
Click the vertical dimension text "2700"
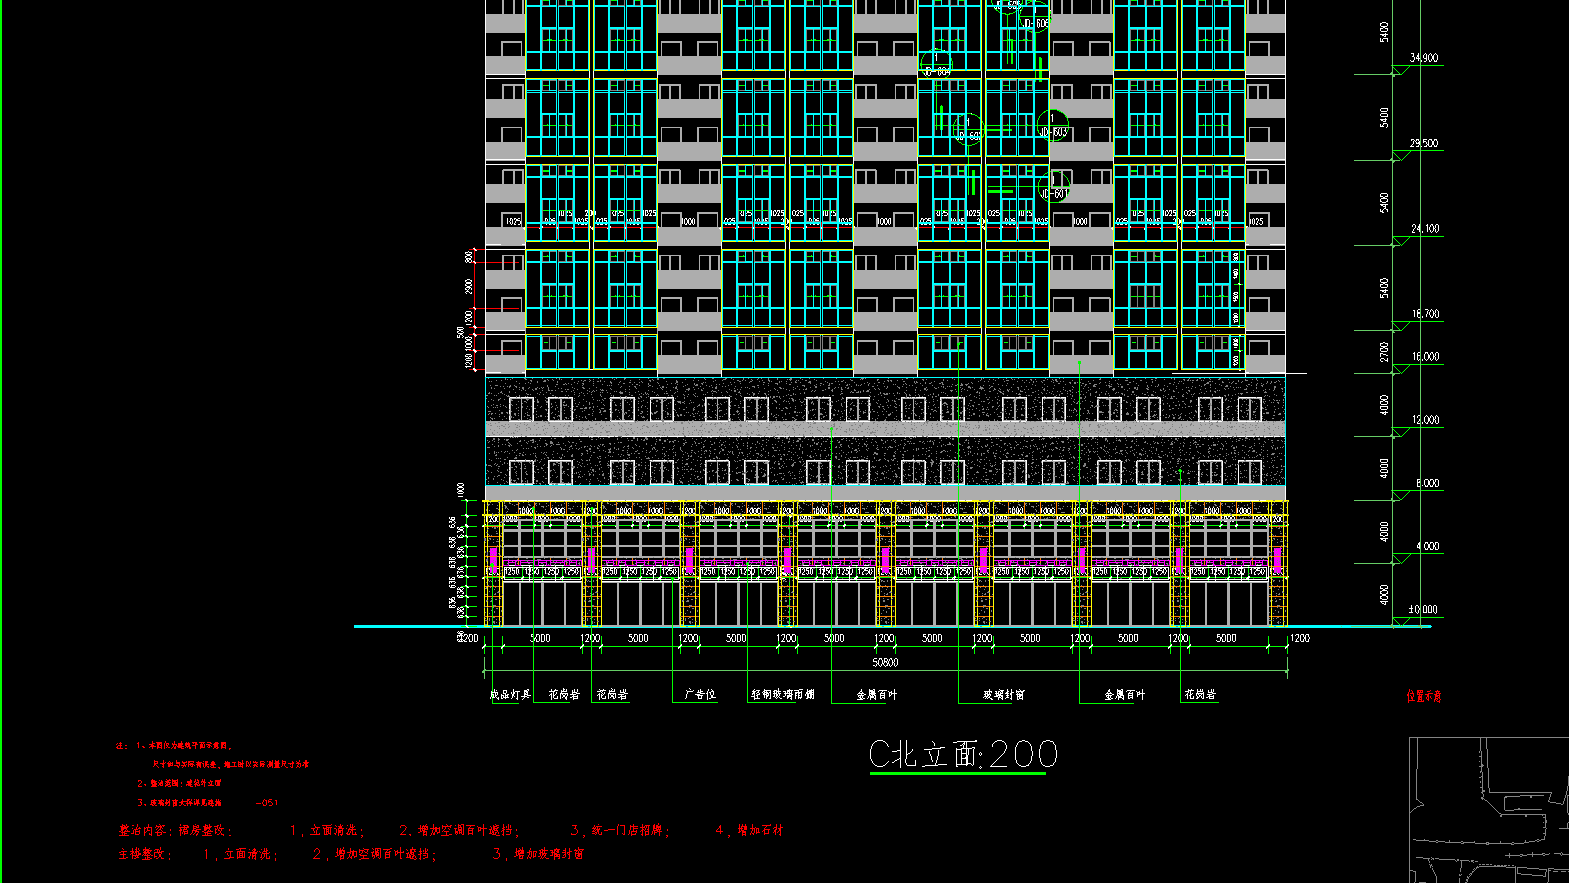coord(1384,352)
